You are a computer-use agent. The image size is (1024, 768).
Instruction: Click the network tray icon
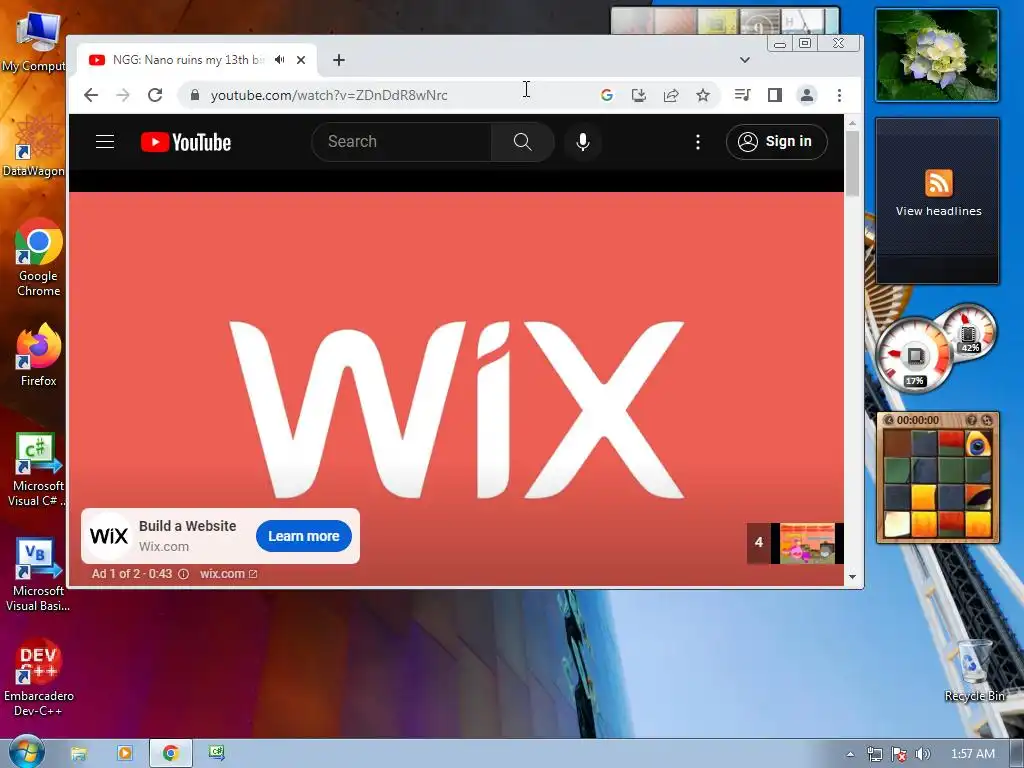pos(874,754)
